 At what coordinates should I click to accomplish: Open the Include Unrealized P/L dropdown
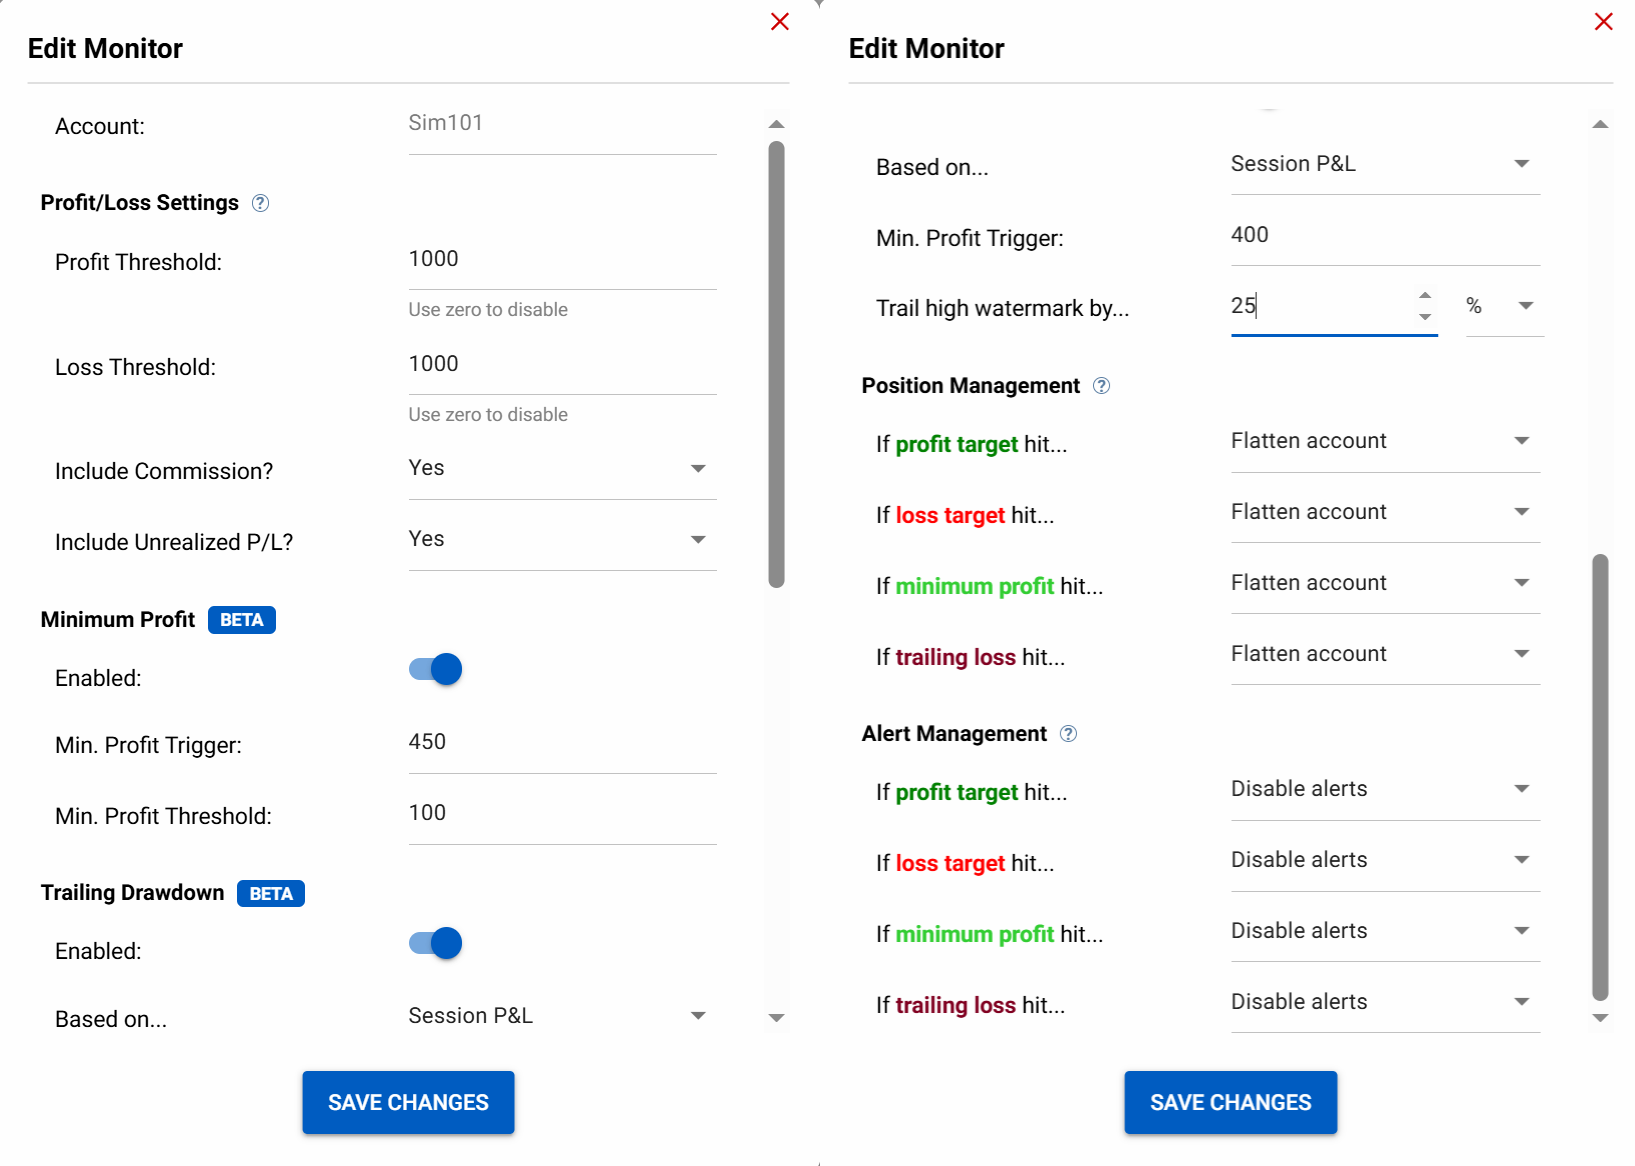562,539
